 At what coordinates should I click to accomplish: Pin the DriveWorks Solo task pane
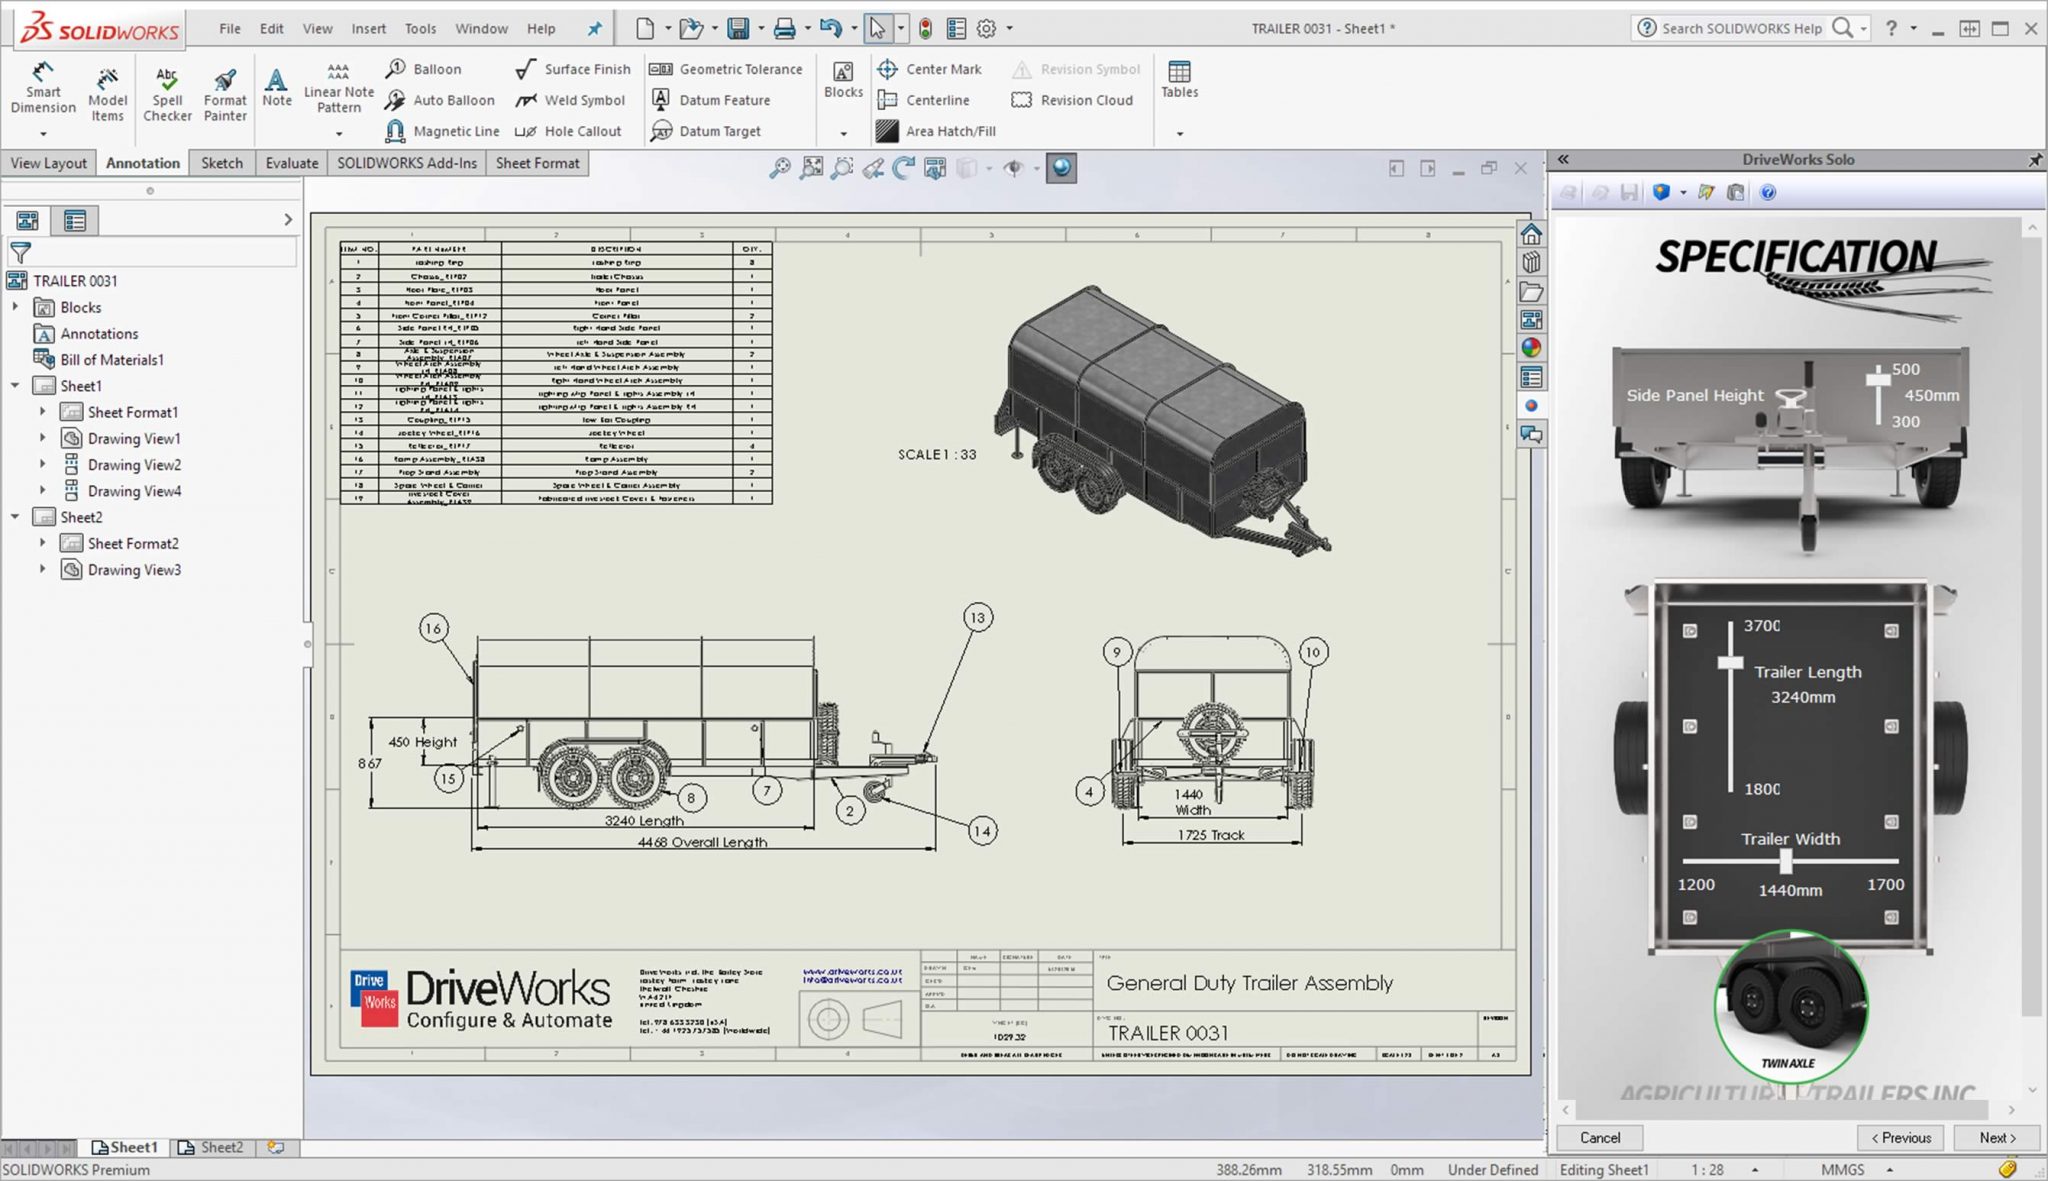point(2034,160)
